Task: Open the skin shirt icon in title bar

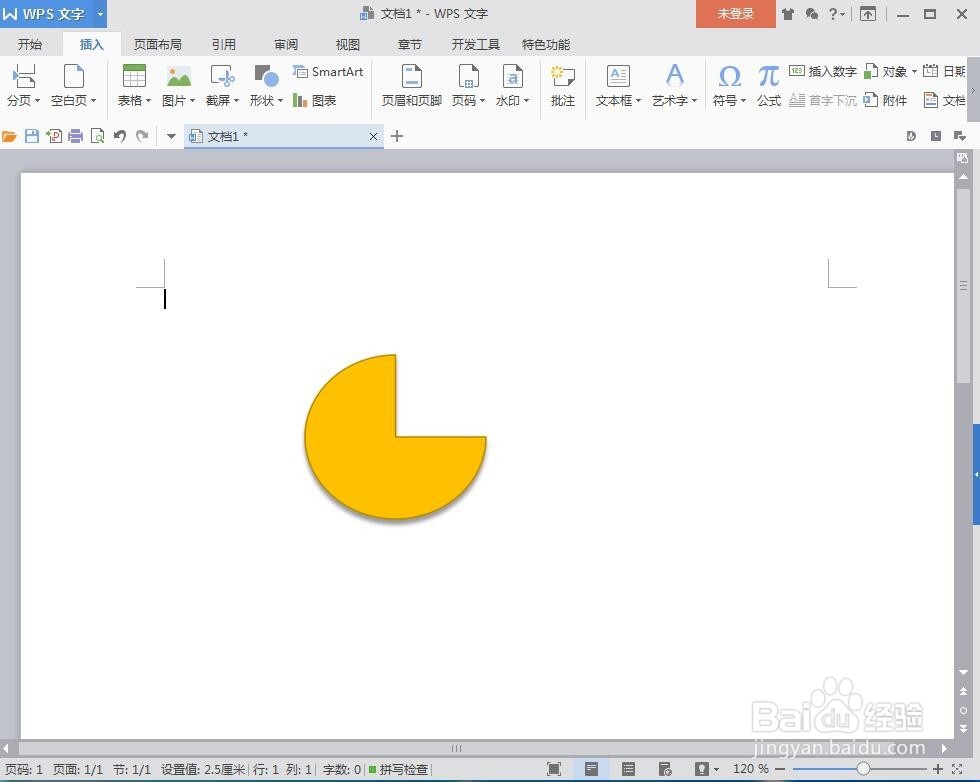Action: tap(788, 14)
